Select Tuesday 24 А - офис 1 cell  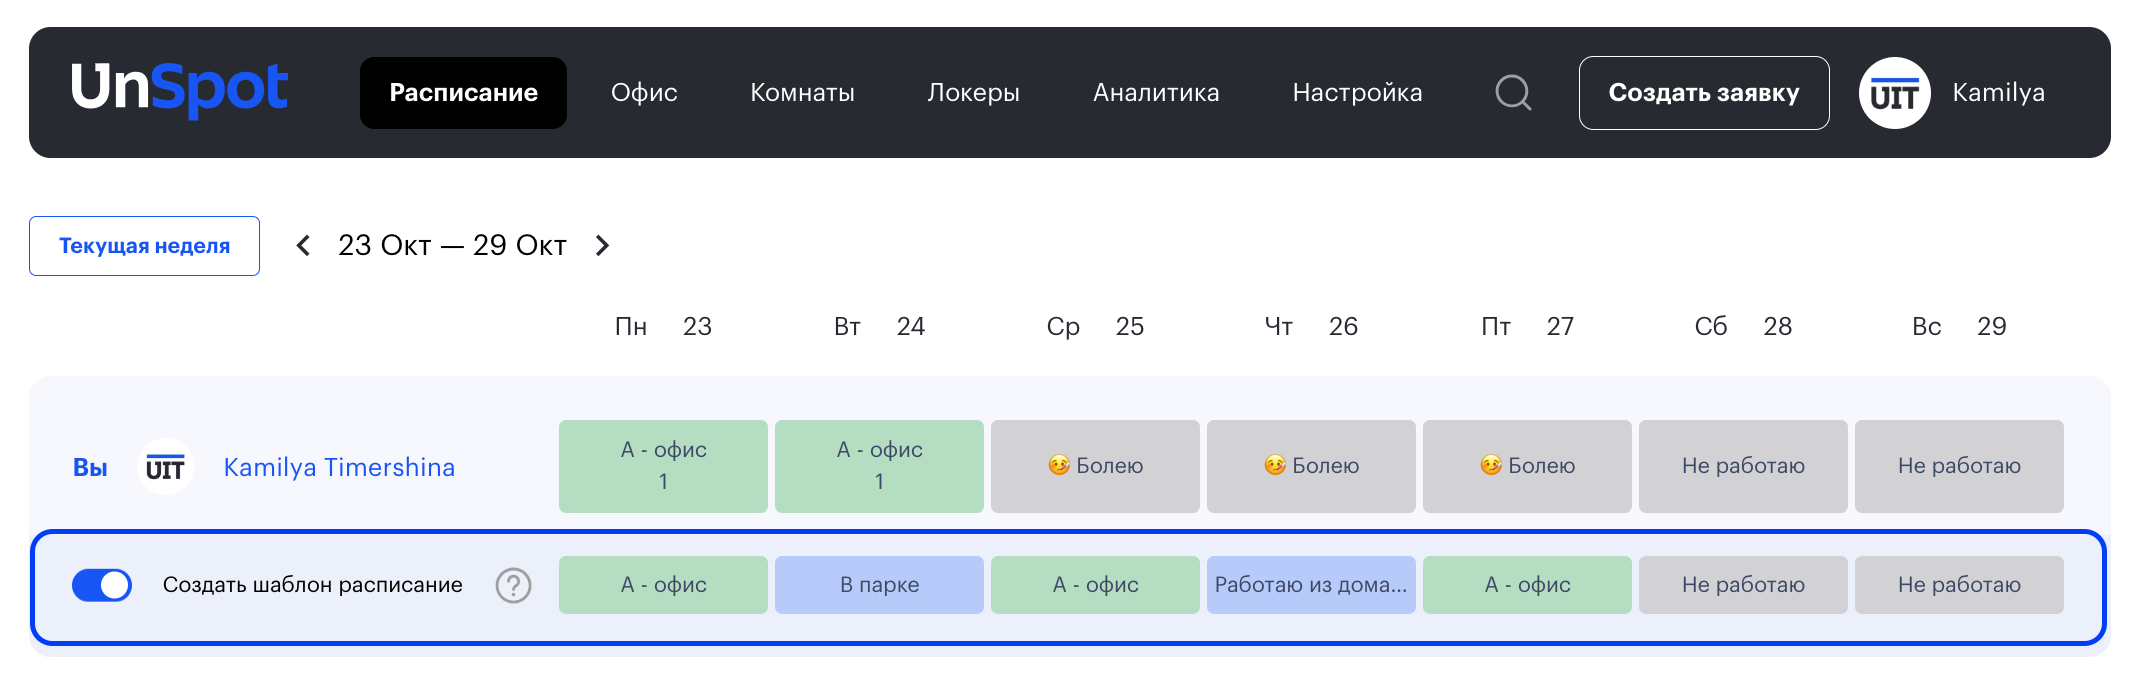coord(879,466)
